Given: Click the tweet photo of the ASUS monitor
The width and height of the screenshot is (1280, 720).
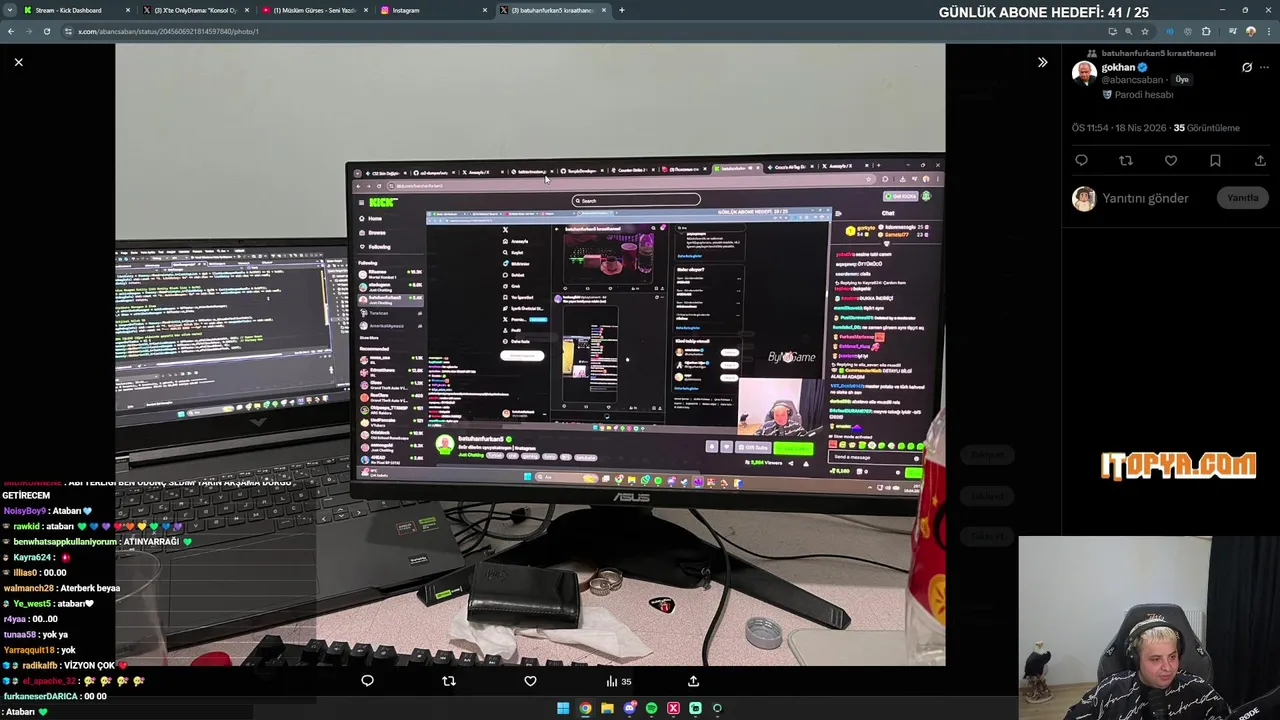Looking at the screenshot, I should tap(530, 354).
